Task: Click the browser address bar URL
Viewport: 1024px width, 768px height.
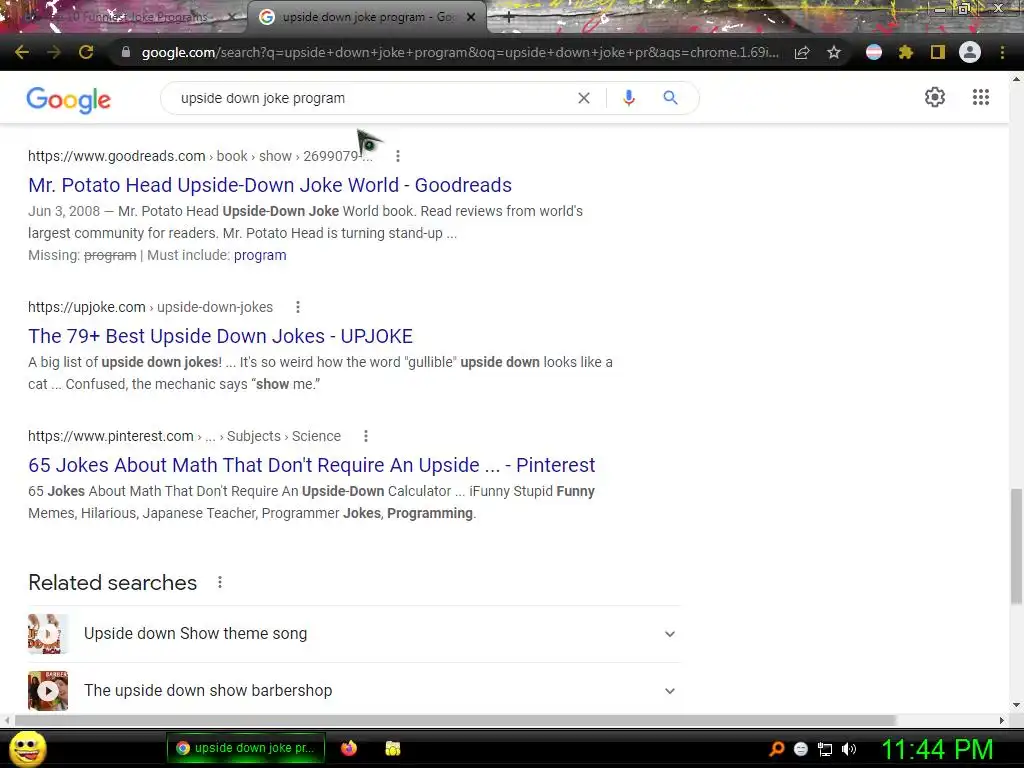Action: 460,52
